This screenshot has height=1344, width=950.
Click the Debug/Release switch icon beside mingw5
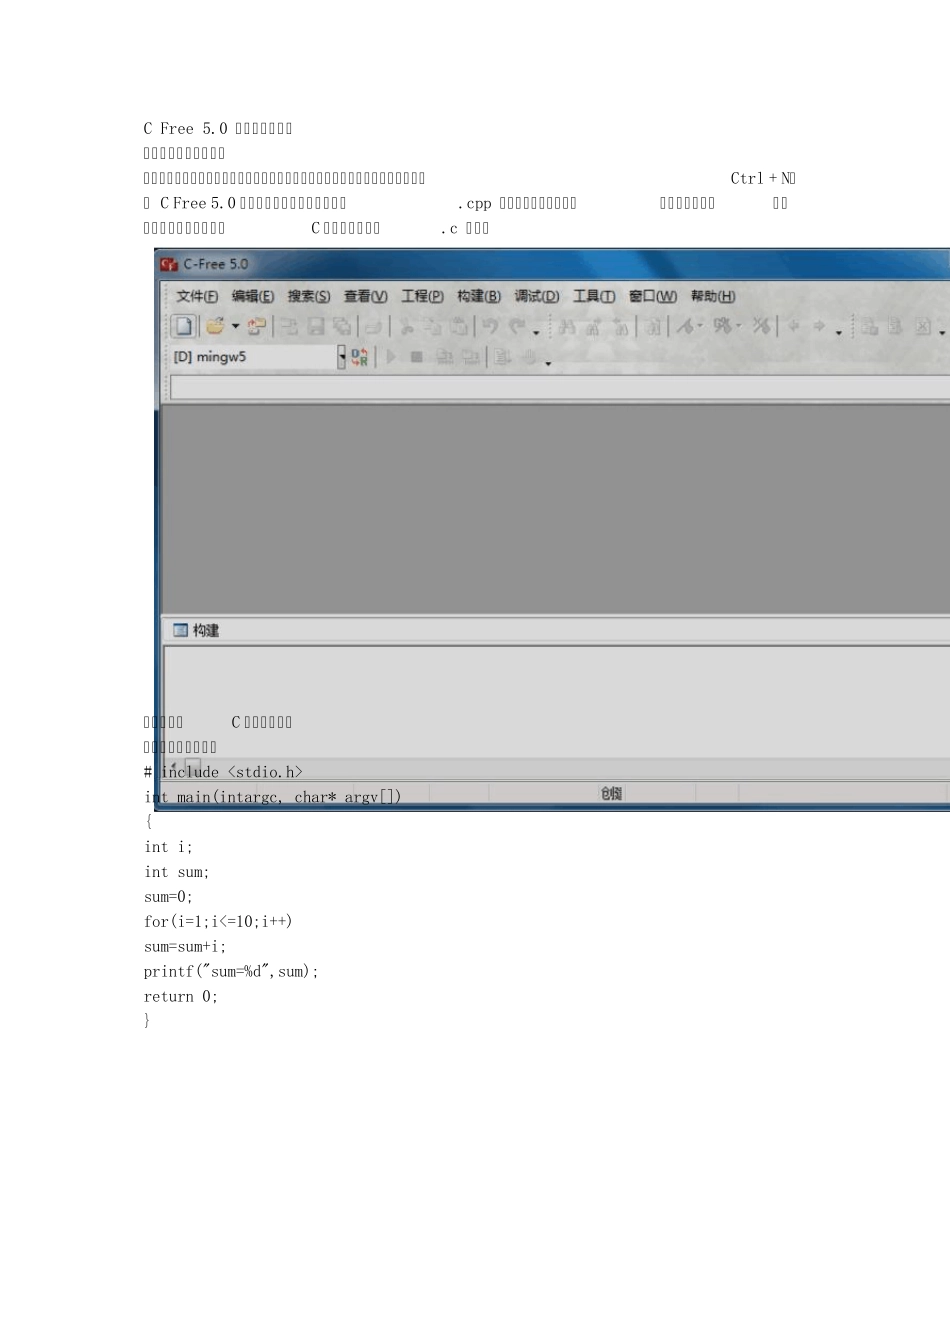(x=360, y=357)
